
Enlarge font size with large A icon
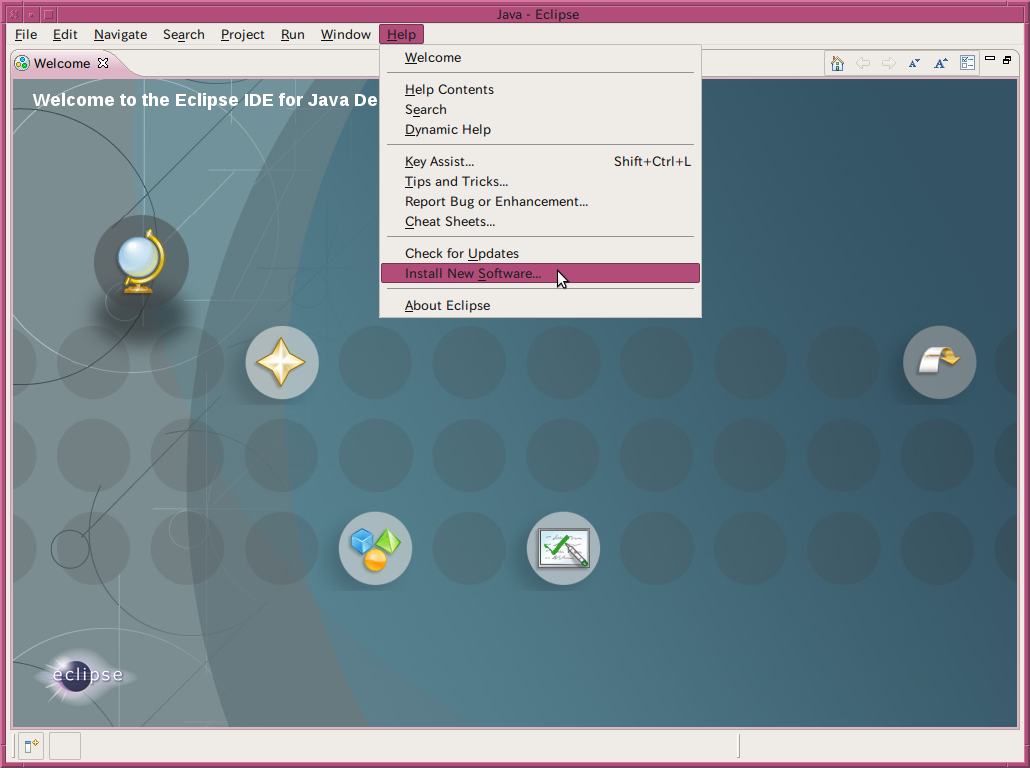pos(941,63)
